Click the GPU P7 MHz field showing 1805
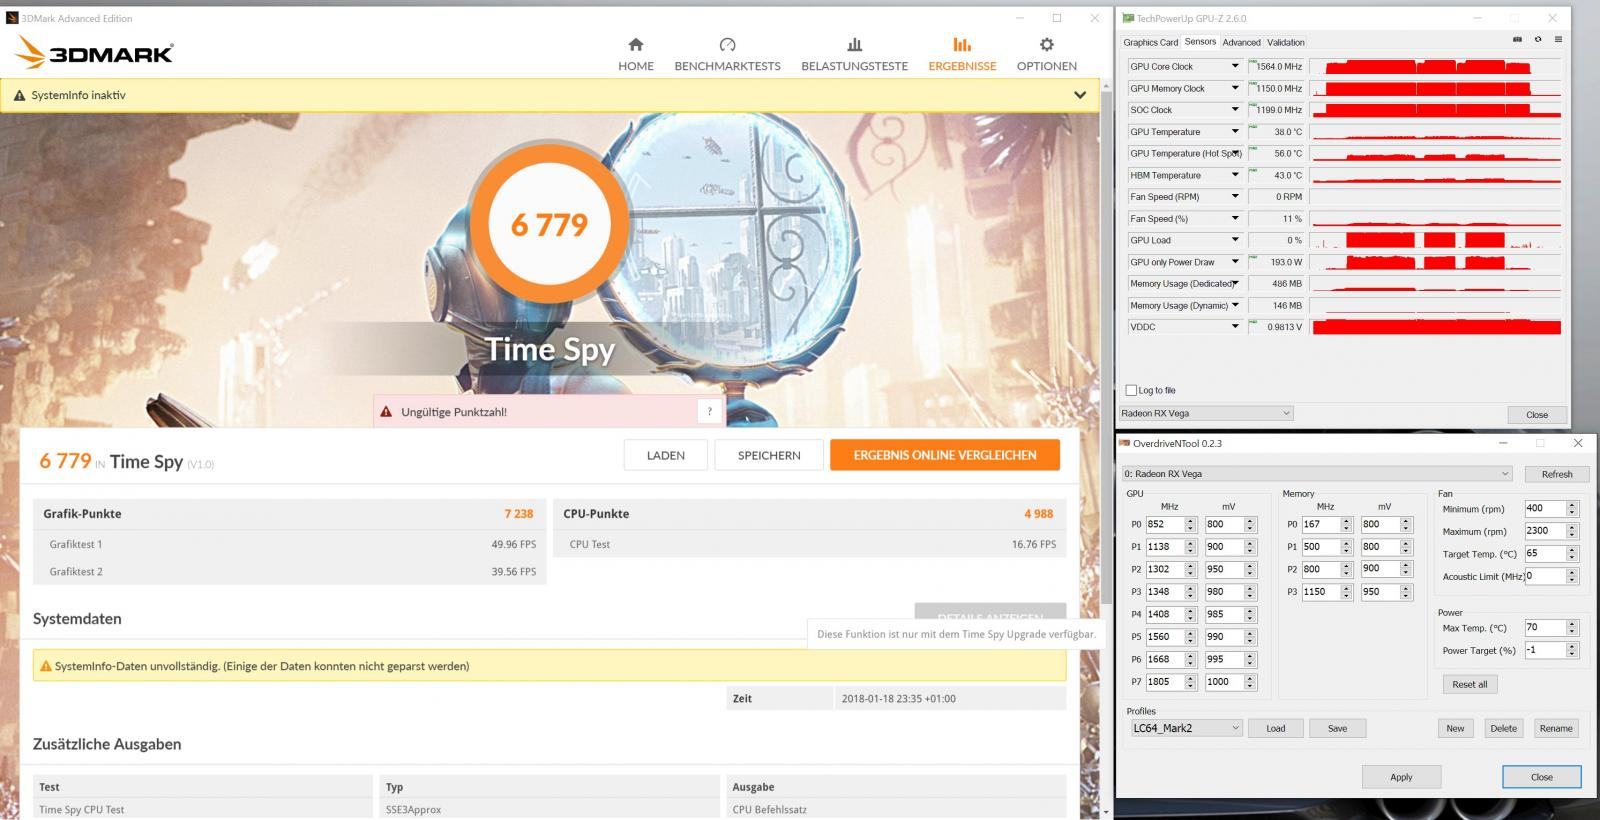 [x=1165, y=682]
